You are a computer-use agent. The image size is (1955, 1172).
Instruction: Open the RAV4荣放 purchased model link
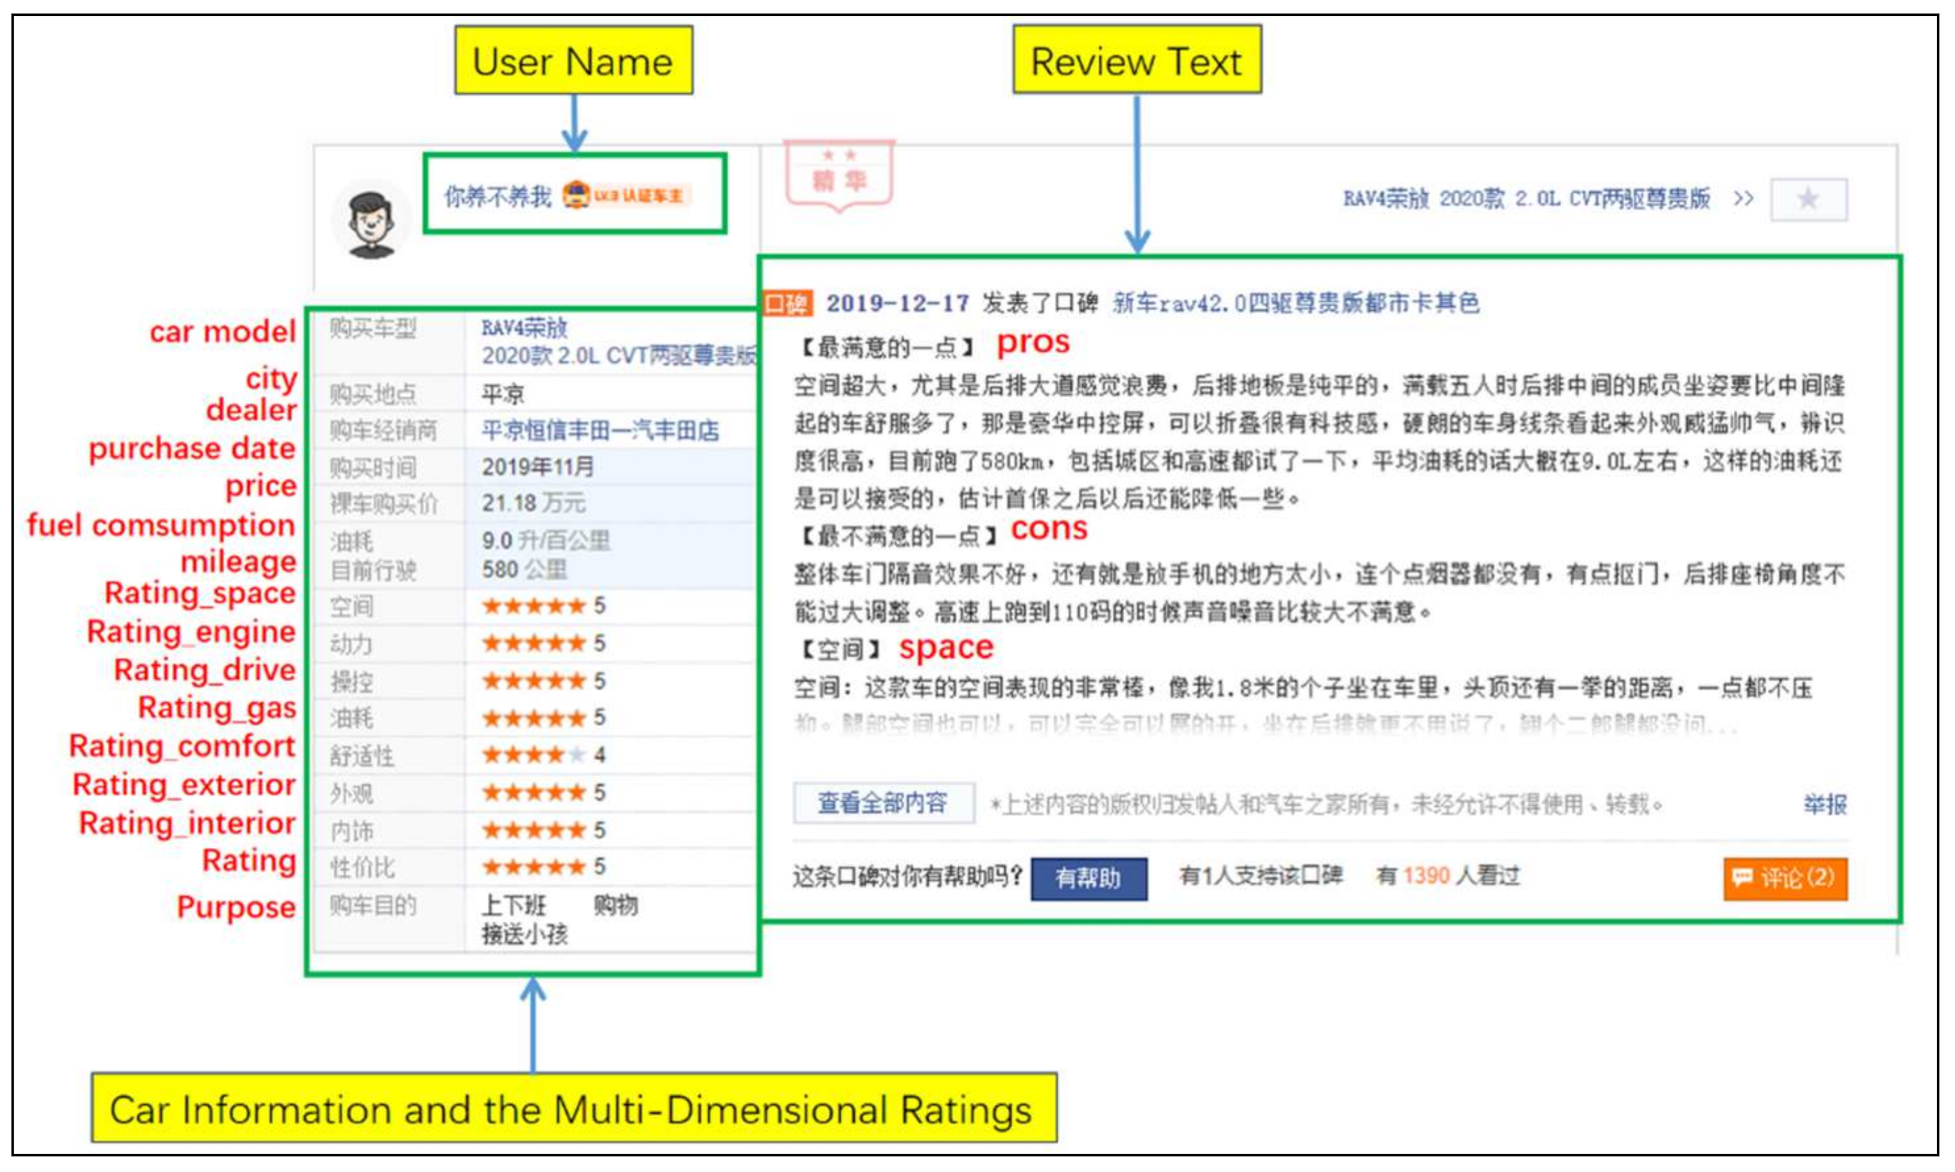coord(524,328)
